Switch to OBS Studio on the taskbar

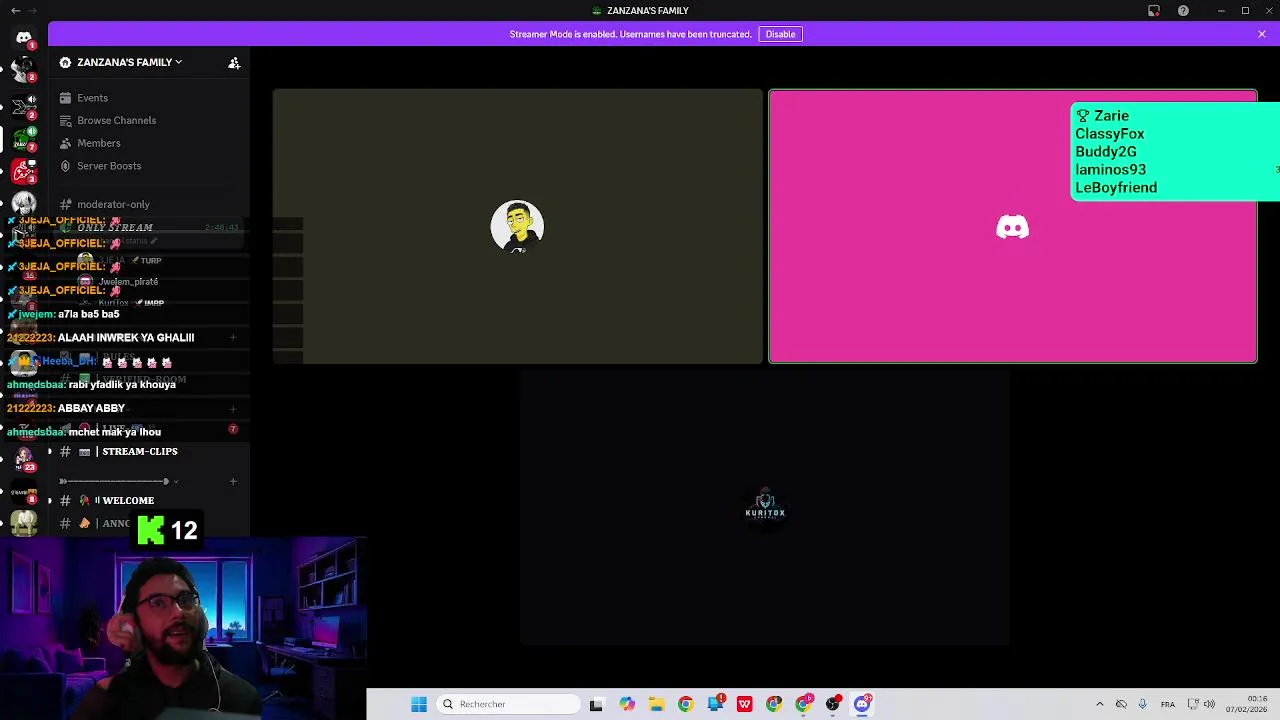[833, 704]
